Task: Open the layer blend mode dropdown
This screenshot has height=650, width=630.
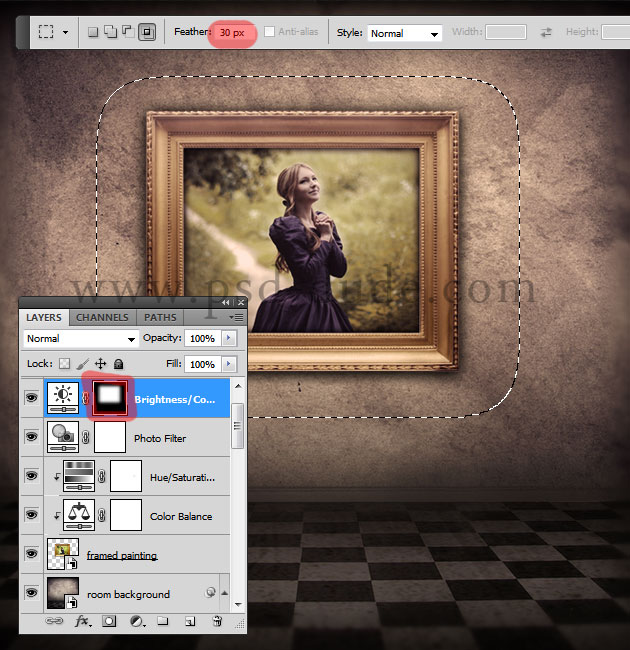Action: click(x=81, y=339)
